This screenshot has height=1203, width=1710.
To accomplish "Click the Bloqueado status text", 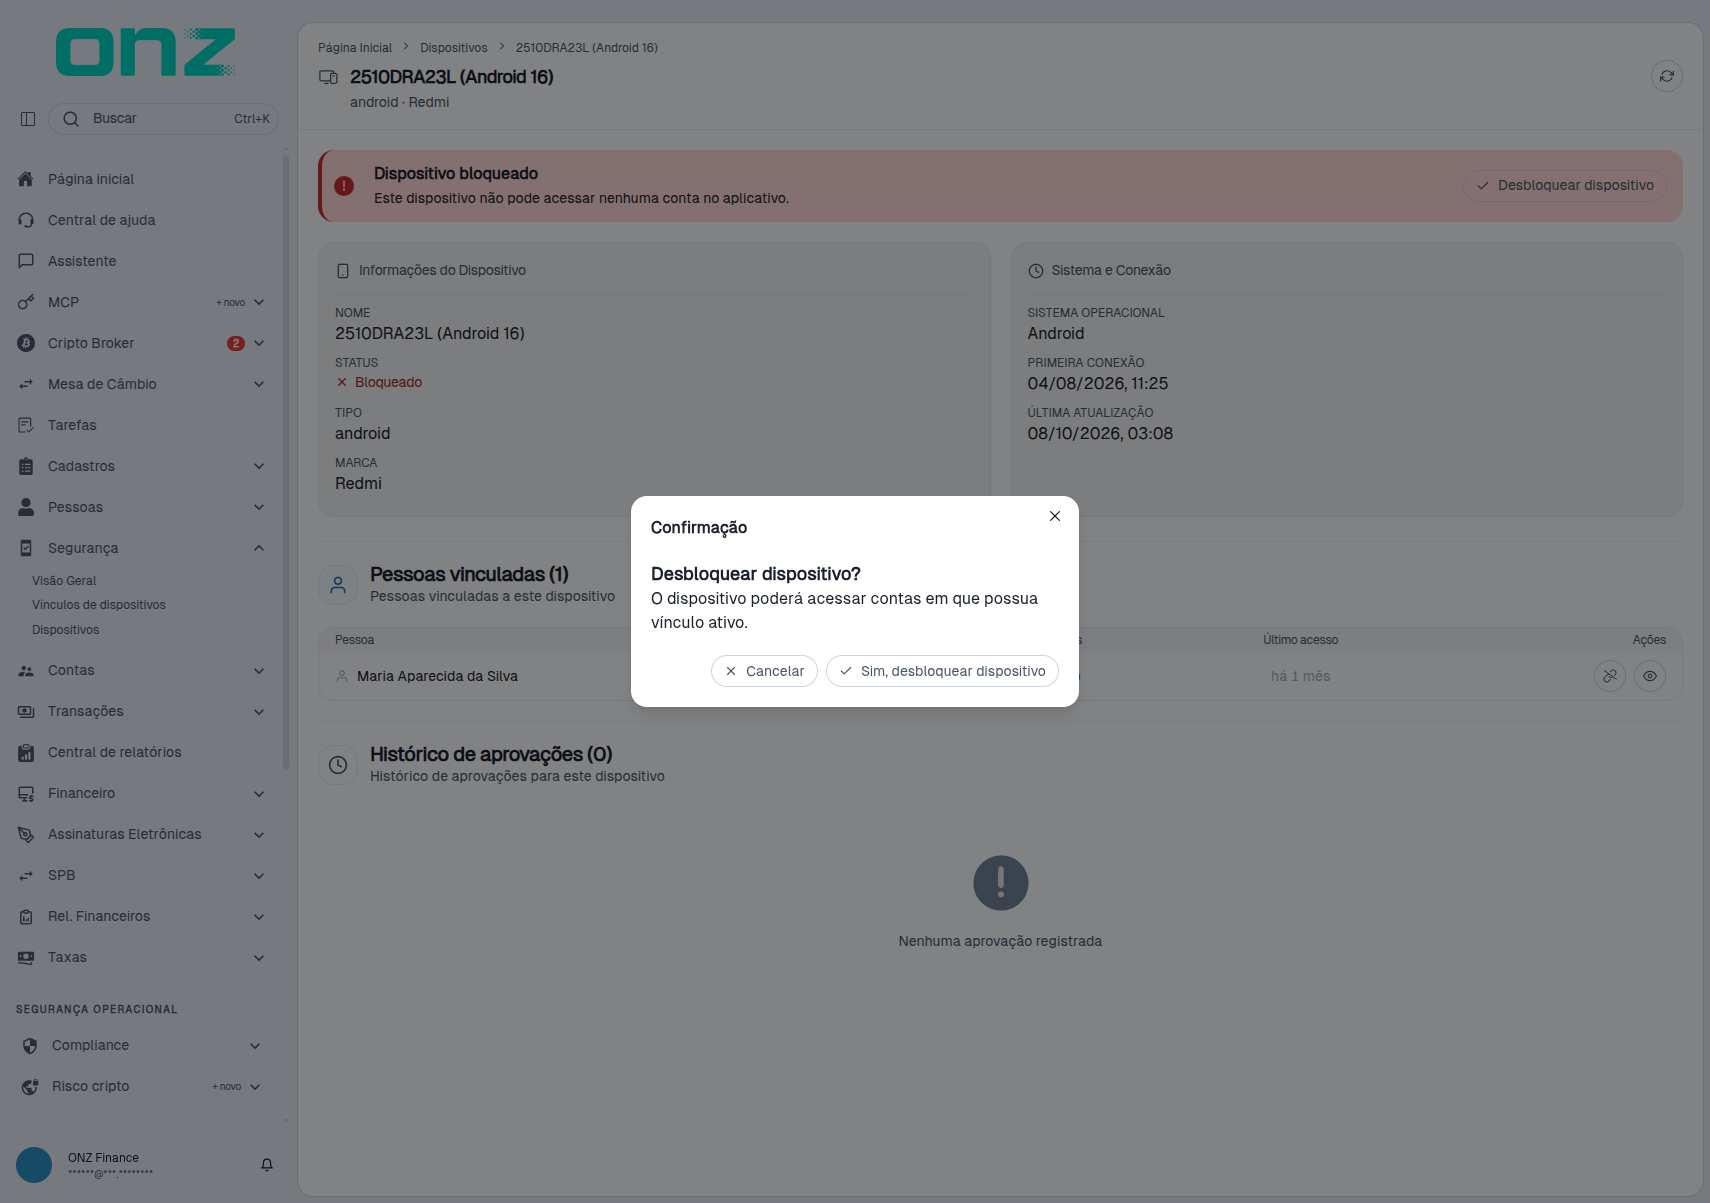I will [x=388, y=383].
